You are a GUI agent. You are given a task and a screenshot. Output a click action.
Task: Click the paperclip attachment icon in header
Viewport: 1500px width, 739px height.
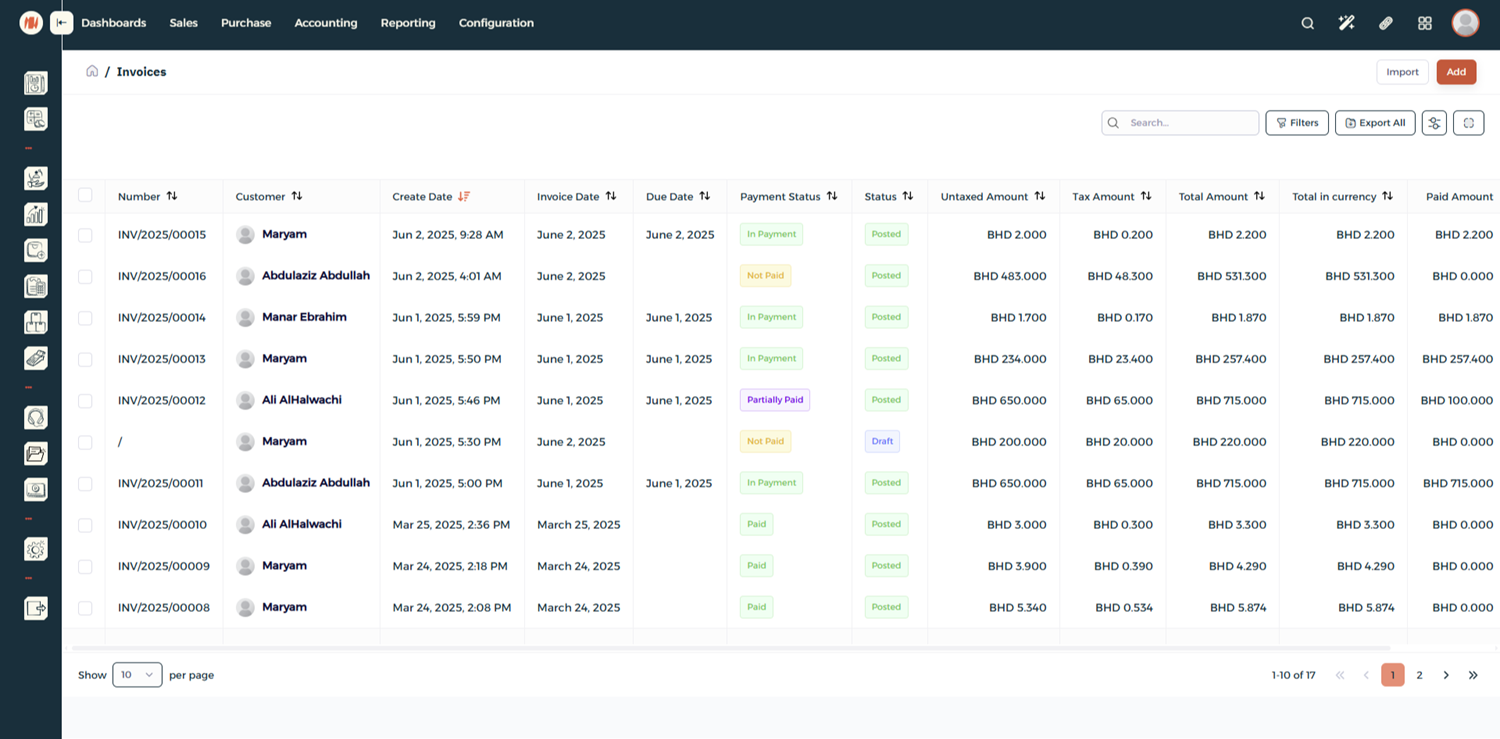tap(1386, 23)
